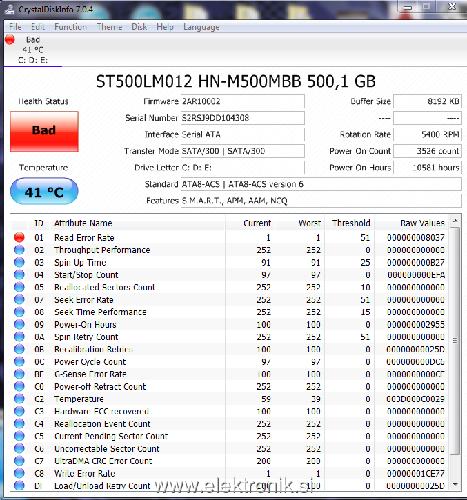Click blue status dot for Seek Time Performance
The image size is (467, 500).
pos(19,312)
